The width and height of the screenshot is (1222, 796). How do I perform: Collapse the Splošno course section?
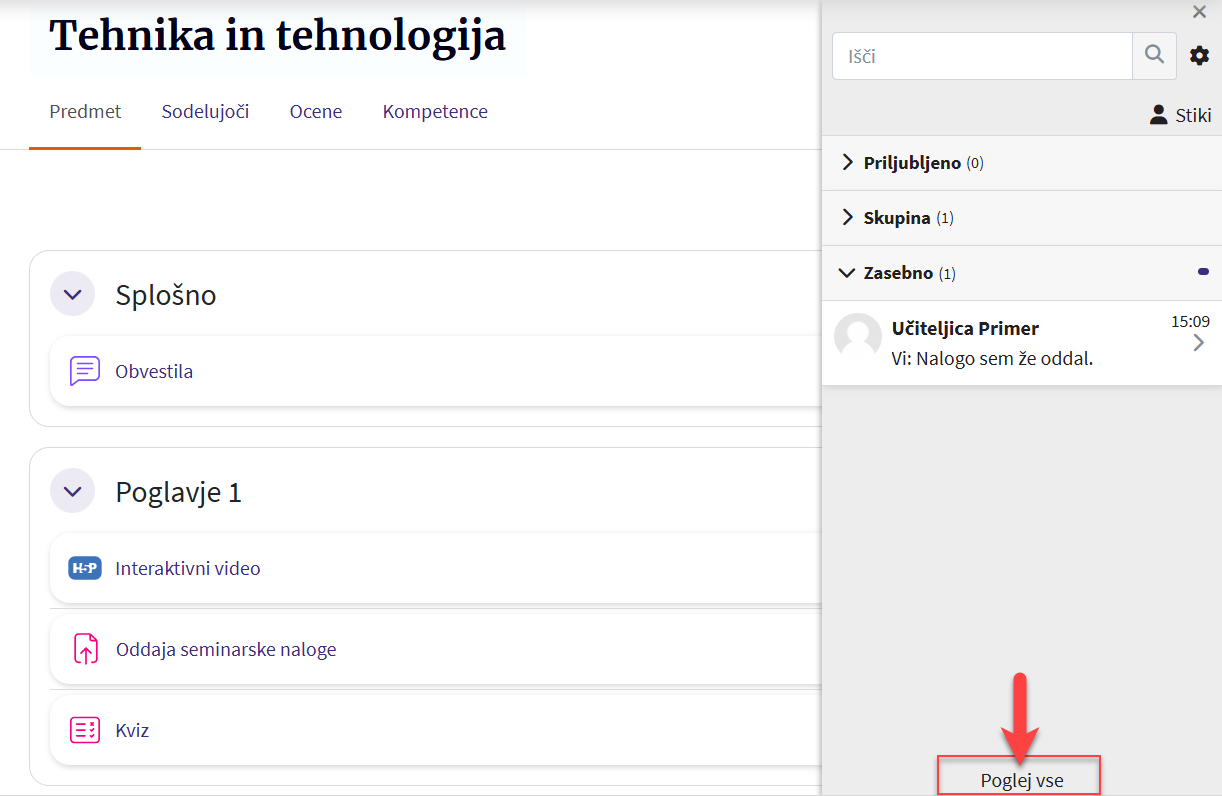click(x=72, y=295)
